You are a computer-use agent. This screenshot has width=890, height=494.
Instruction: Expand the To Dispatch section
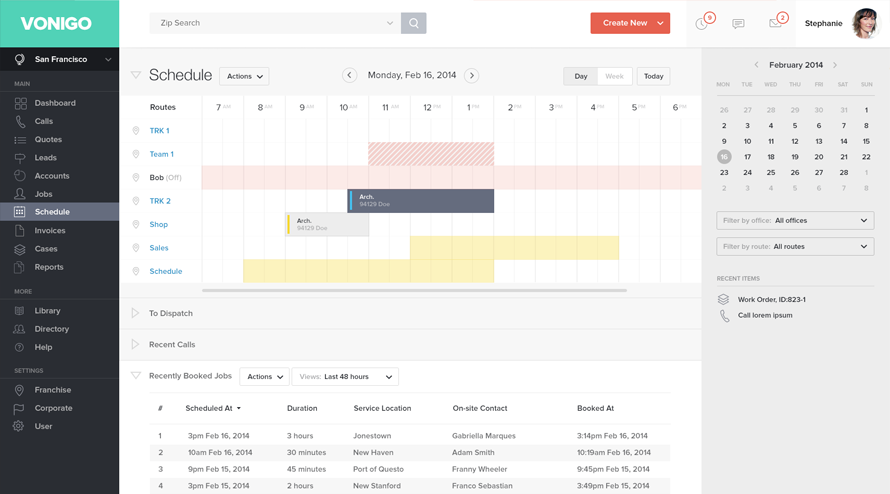(136, 313)
